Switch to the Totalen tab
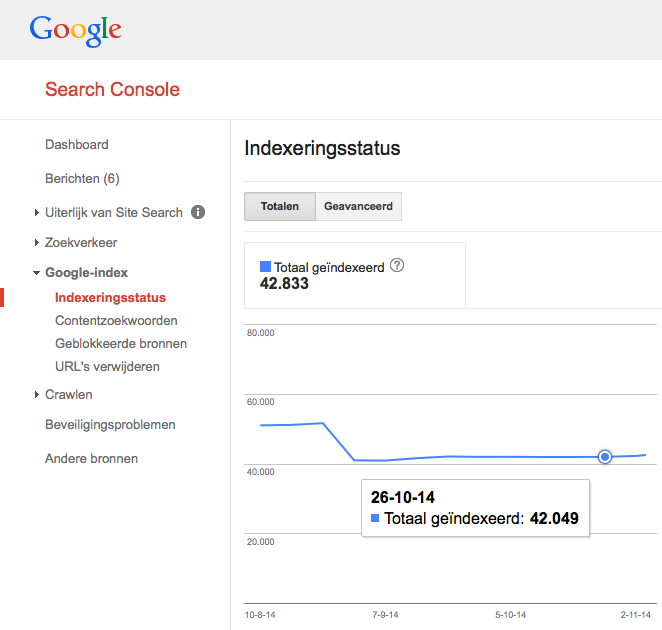 coord(280,207)
